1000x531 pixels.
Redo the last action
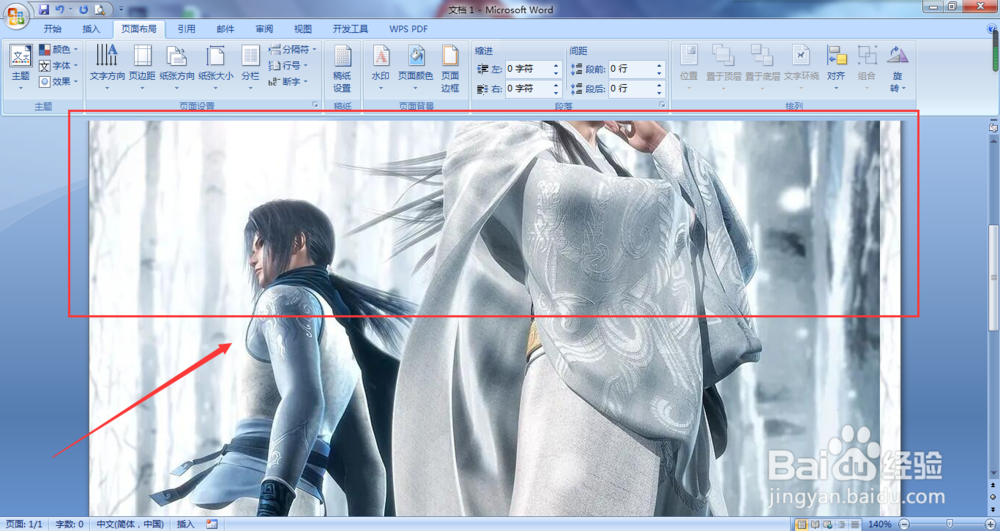click(x=84, y=10)
